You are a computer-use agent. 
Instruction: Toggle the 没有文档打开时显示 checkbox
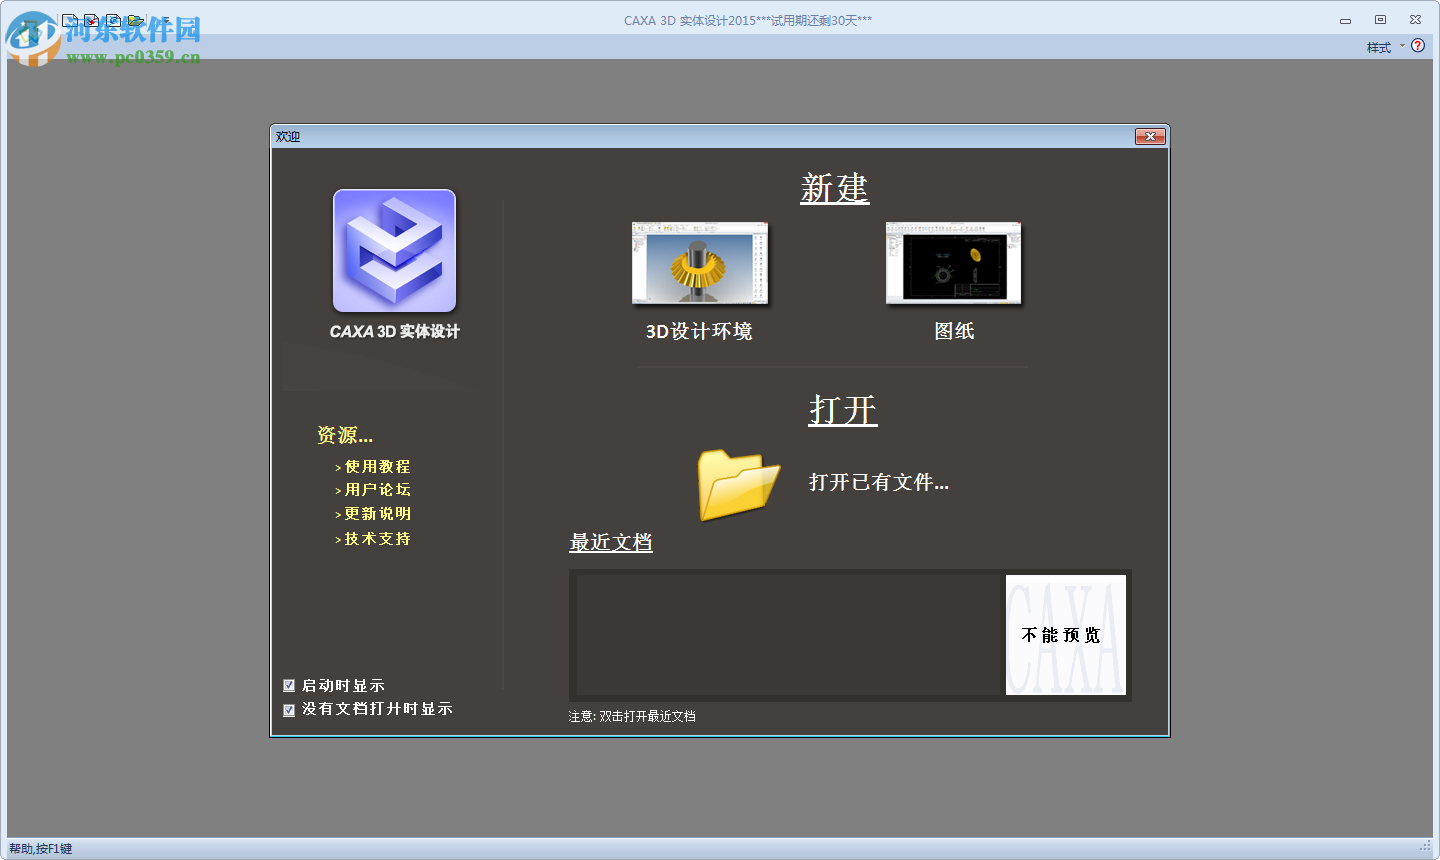(289, 710)
